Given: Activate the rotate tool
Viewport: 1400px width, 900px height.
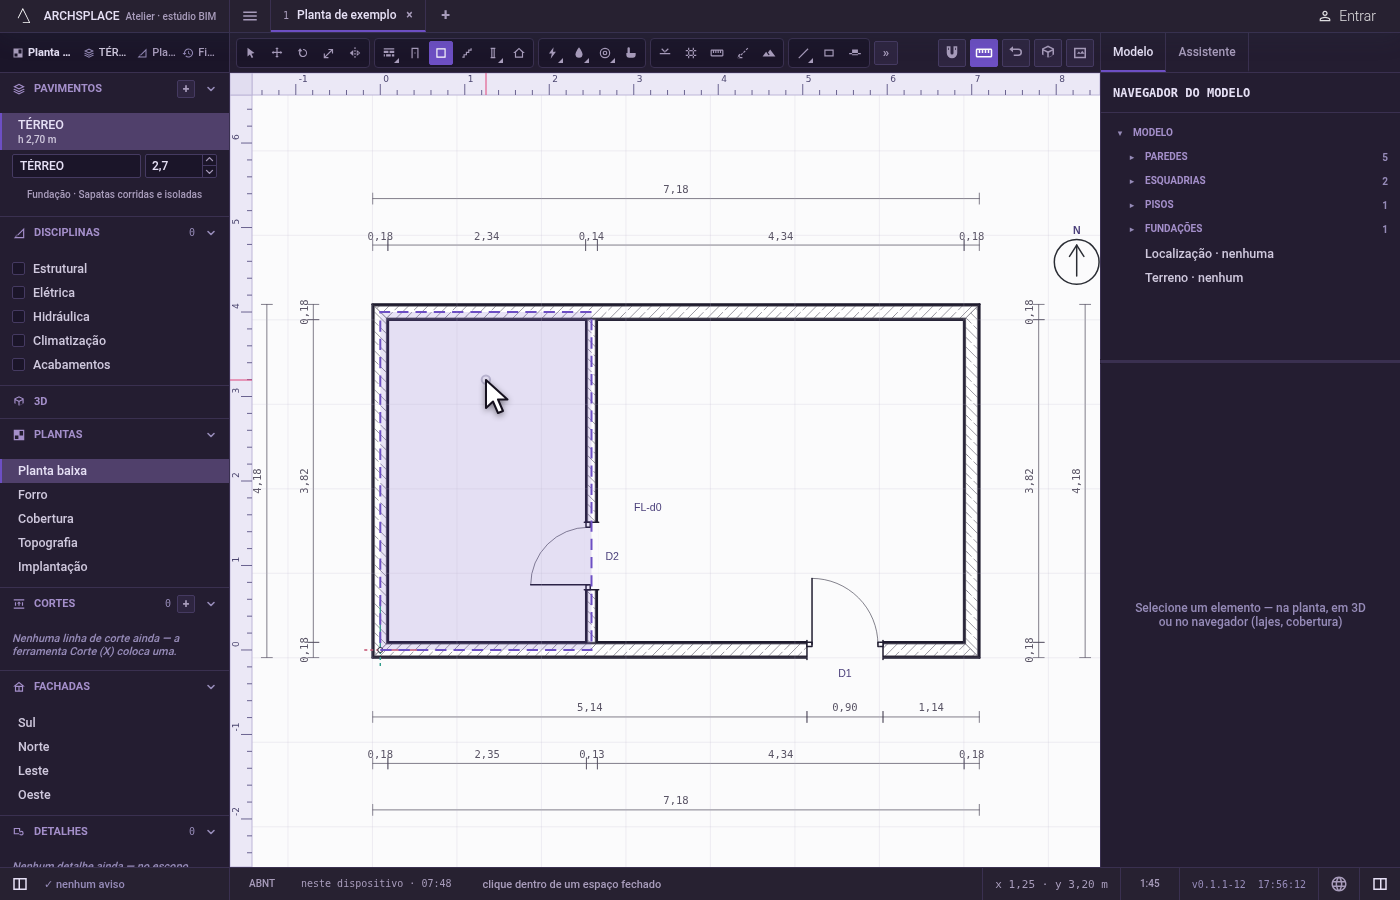Looking at the screenshot, I should click(x=303, y=53).
